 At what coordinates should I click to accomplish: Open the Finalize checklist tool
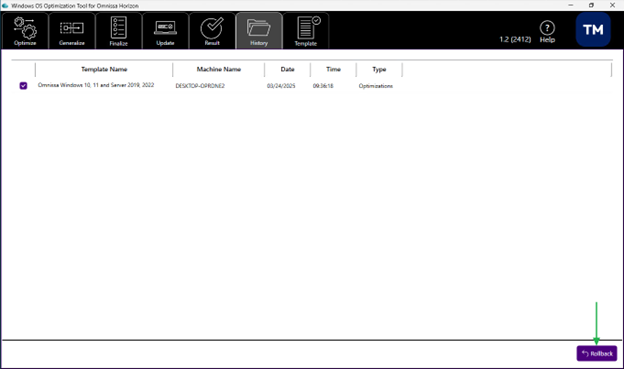(x=119, y=31)
